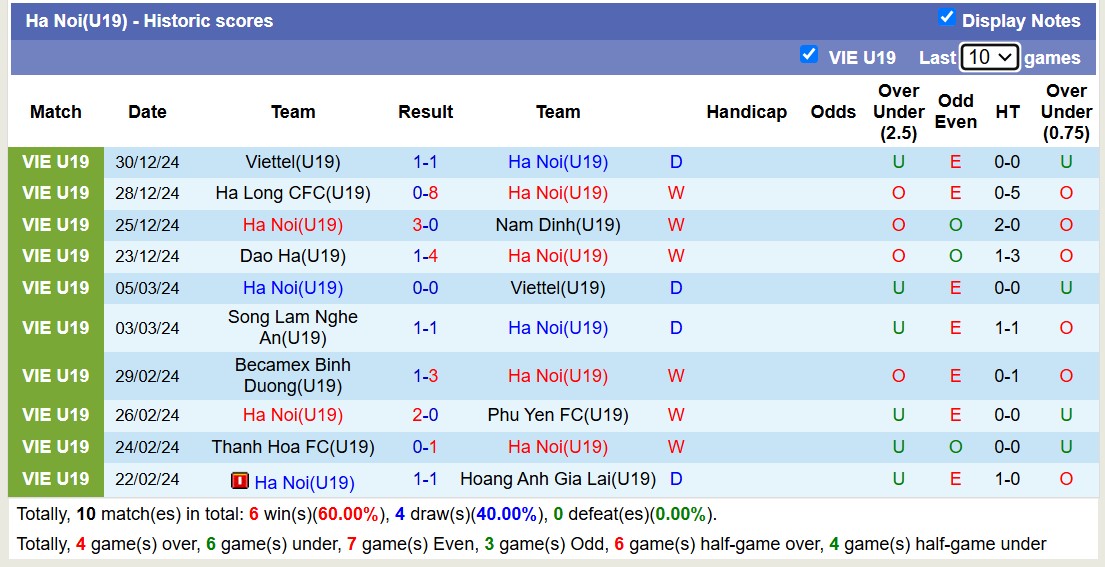Open Nam Dinh(U19) team link
1105x567 pixels.
click(558, 225)
